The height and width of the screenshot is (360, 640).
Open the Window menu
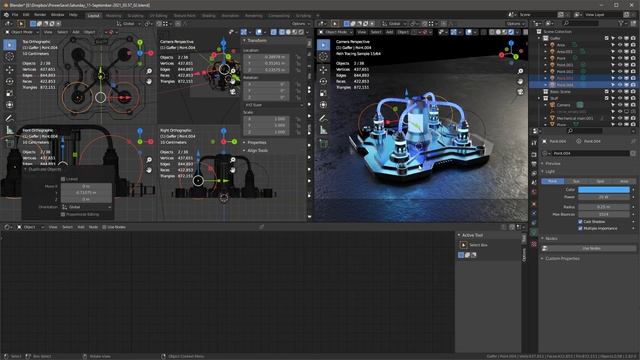coord(58,15)
